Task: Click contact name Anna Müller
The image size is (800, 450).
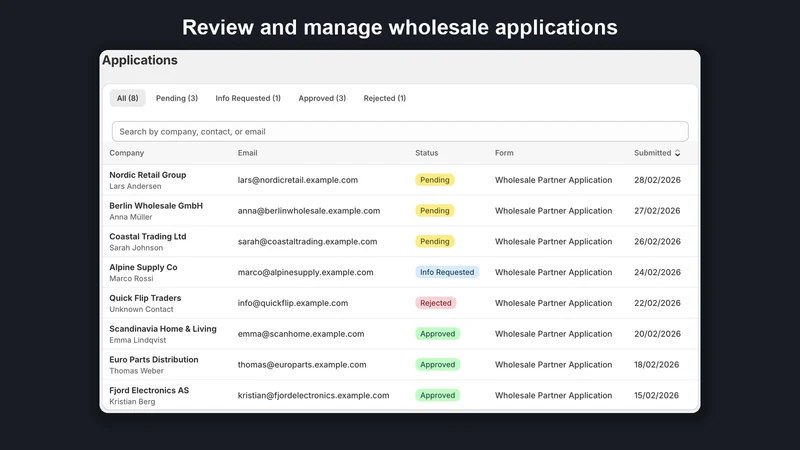Action: 131,217
